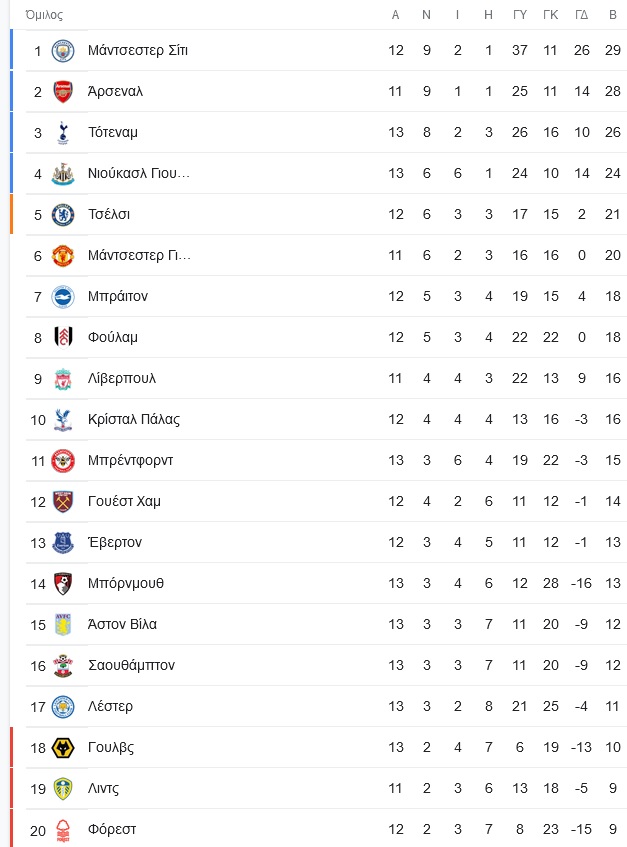Click the Όμιλος column header
The width and height of the screenshot is (627, 847).
tap(44, 15)
